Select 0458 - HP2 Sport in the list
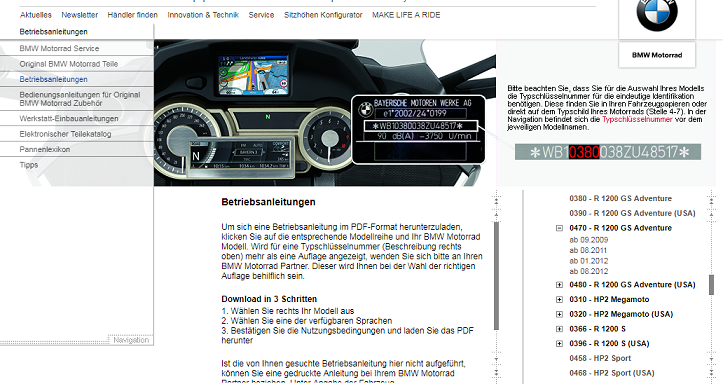The width and height of the screenshot is (723, 384). [600, 359]
